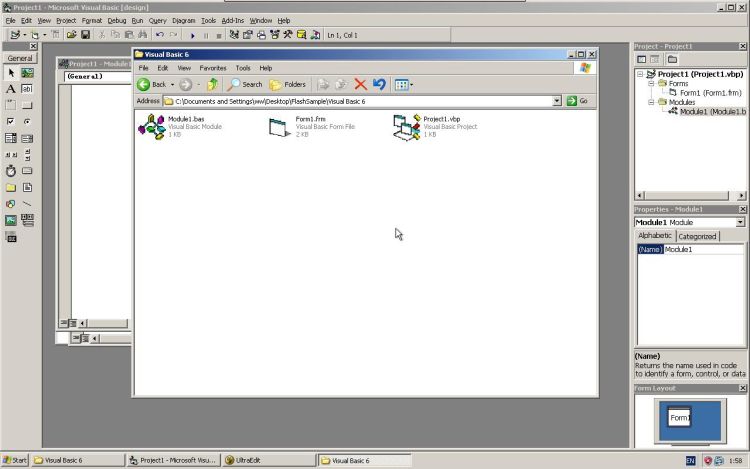Image resolution: width=750 pixels, height=469 pixels.
Task: Open the Address bar dropdown arrow
Action: pos(557,101)
